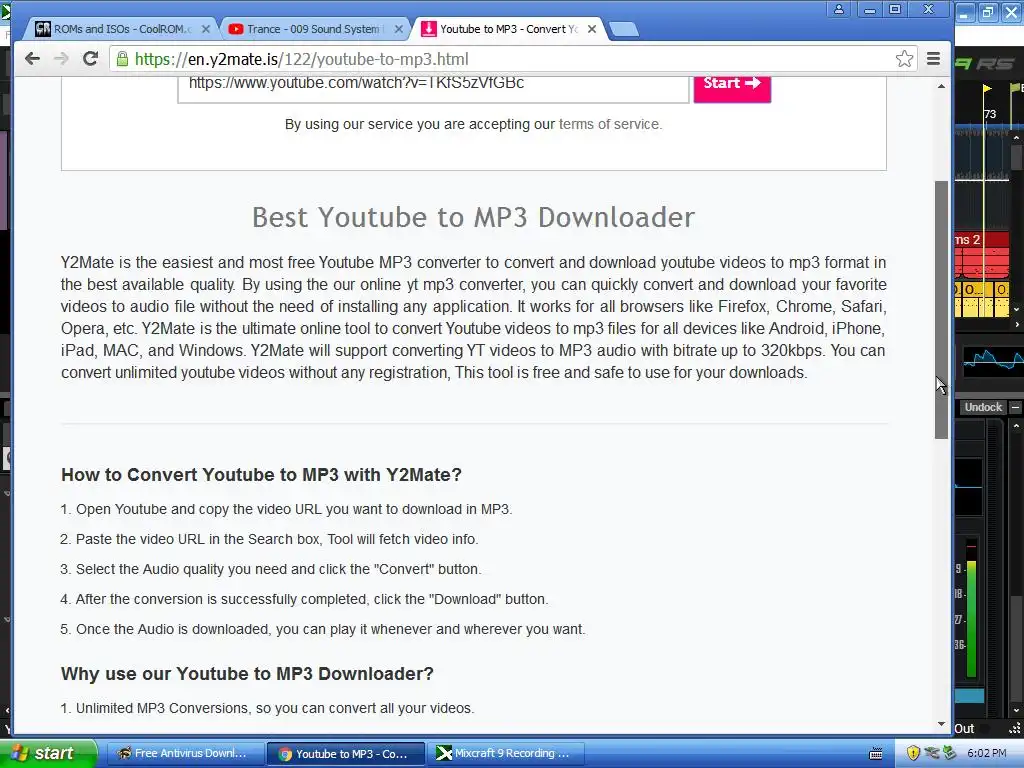1024x768 pixels.
Task: Click the yellow security shield tray icon
Action: (913, 753)
